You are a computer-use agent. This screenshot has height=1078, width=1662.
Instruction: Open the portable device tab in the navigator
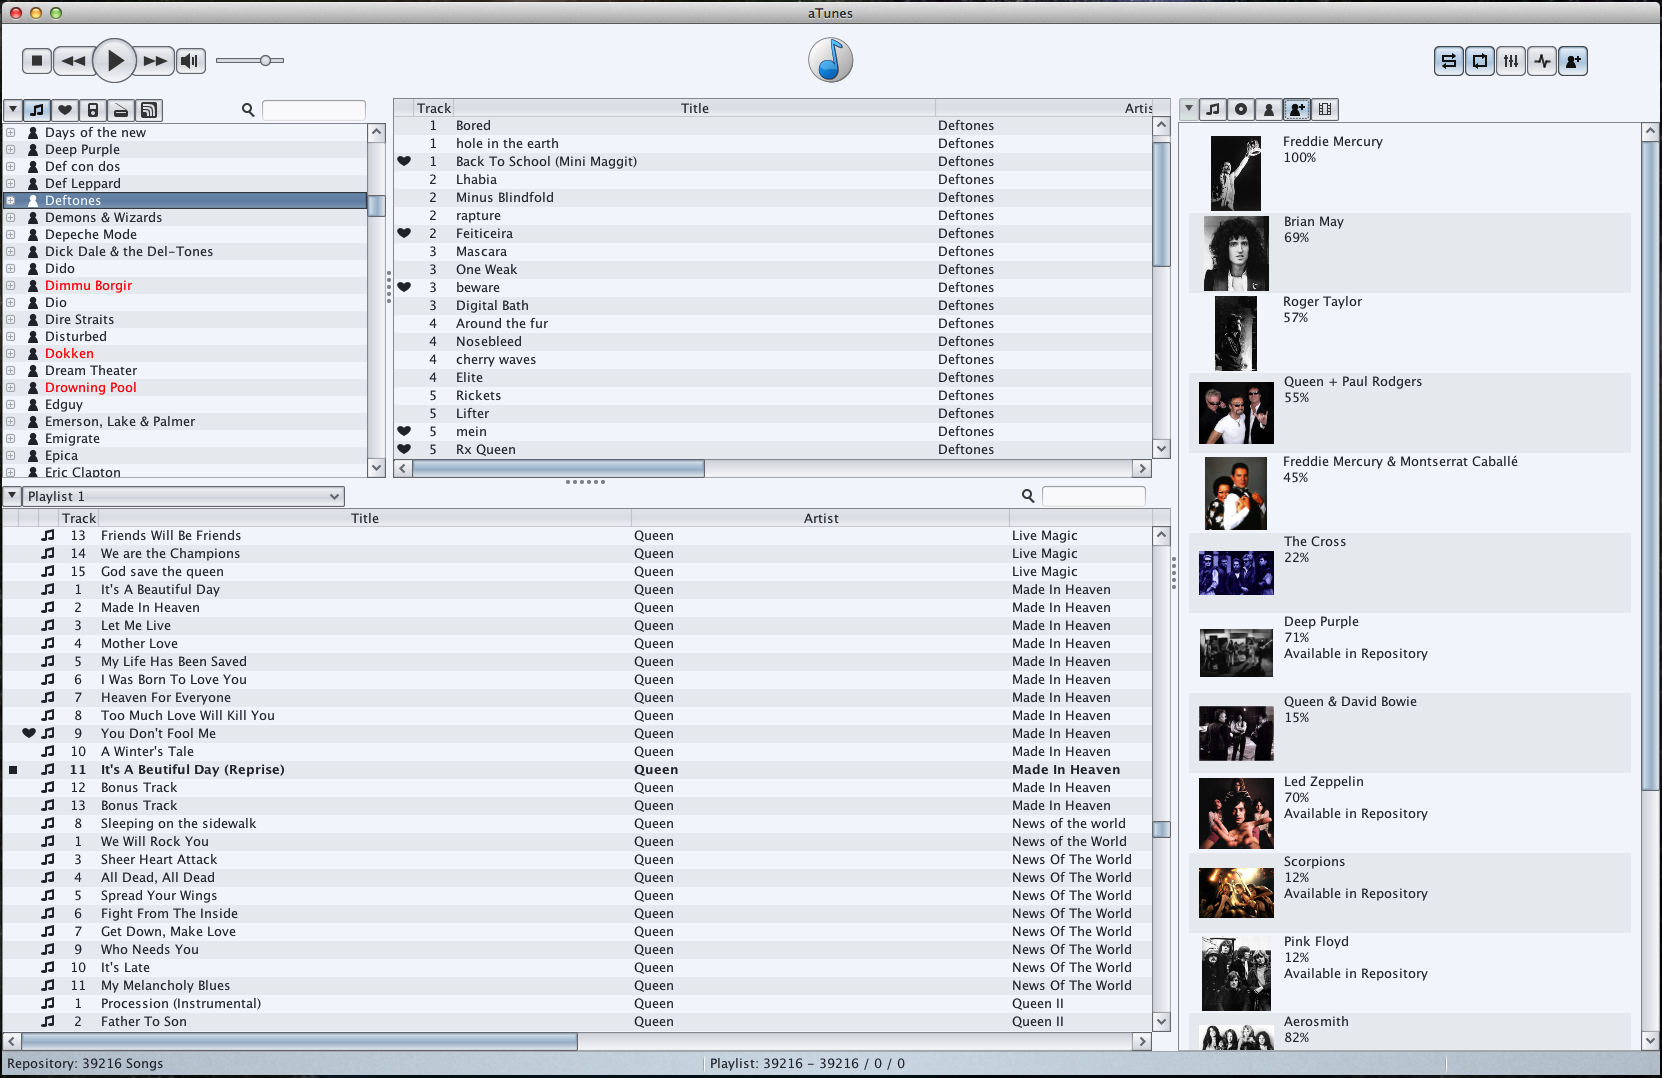[93, 110]
